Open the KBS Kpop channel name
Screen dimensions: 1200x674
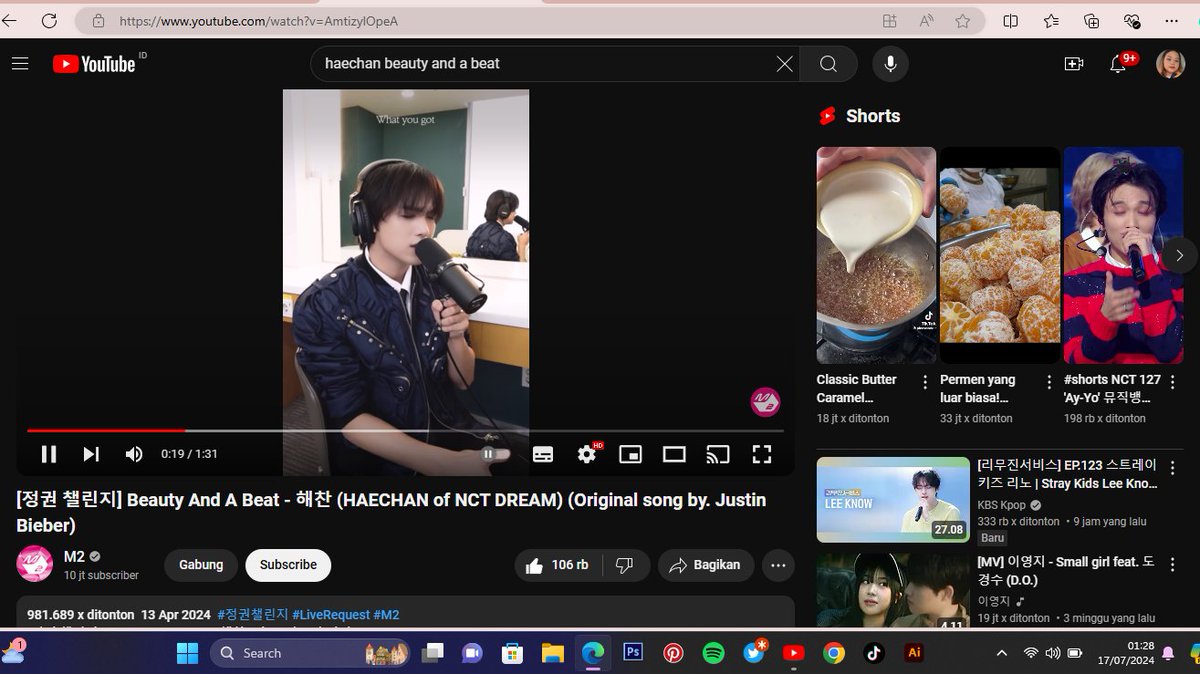coord(1002,505)
